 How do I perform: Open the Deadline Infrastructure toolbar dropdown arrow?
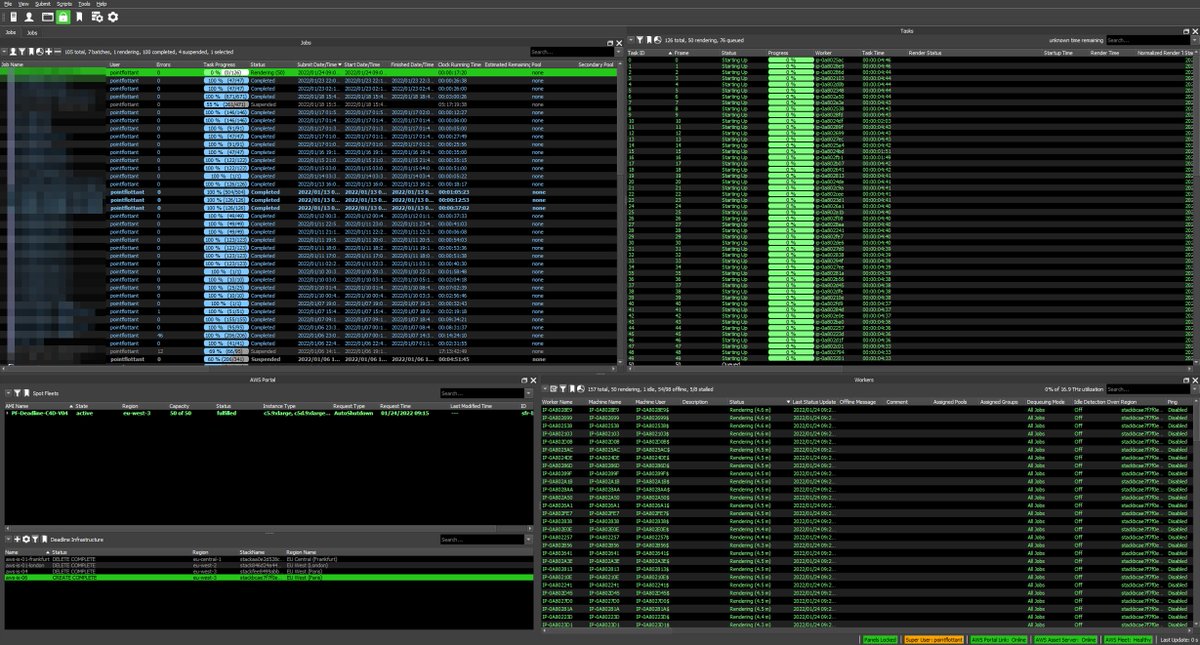pos(8,539)
